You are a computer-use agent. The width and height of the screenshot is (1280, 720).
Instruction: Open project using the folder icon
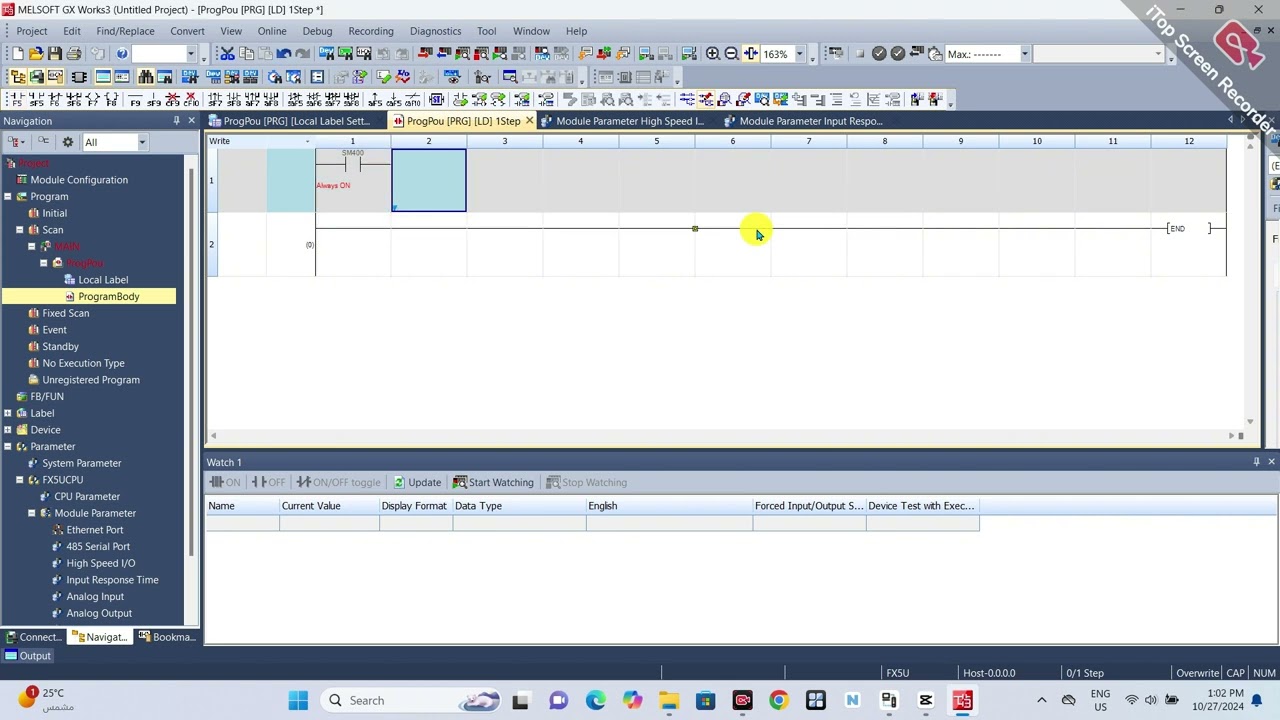36,54
